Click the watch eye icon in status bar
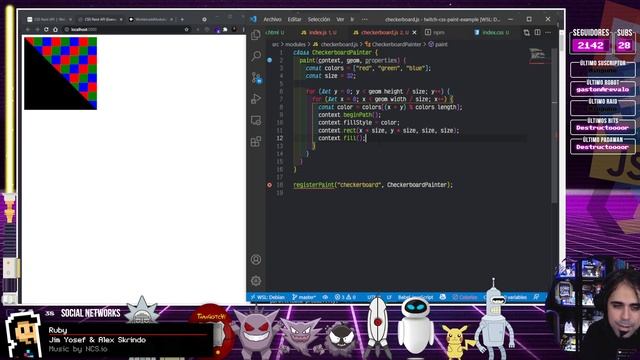 click(x=325, y=297)
